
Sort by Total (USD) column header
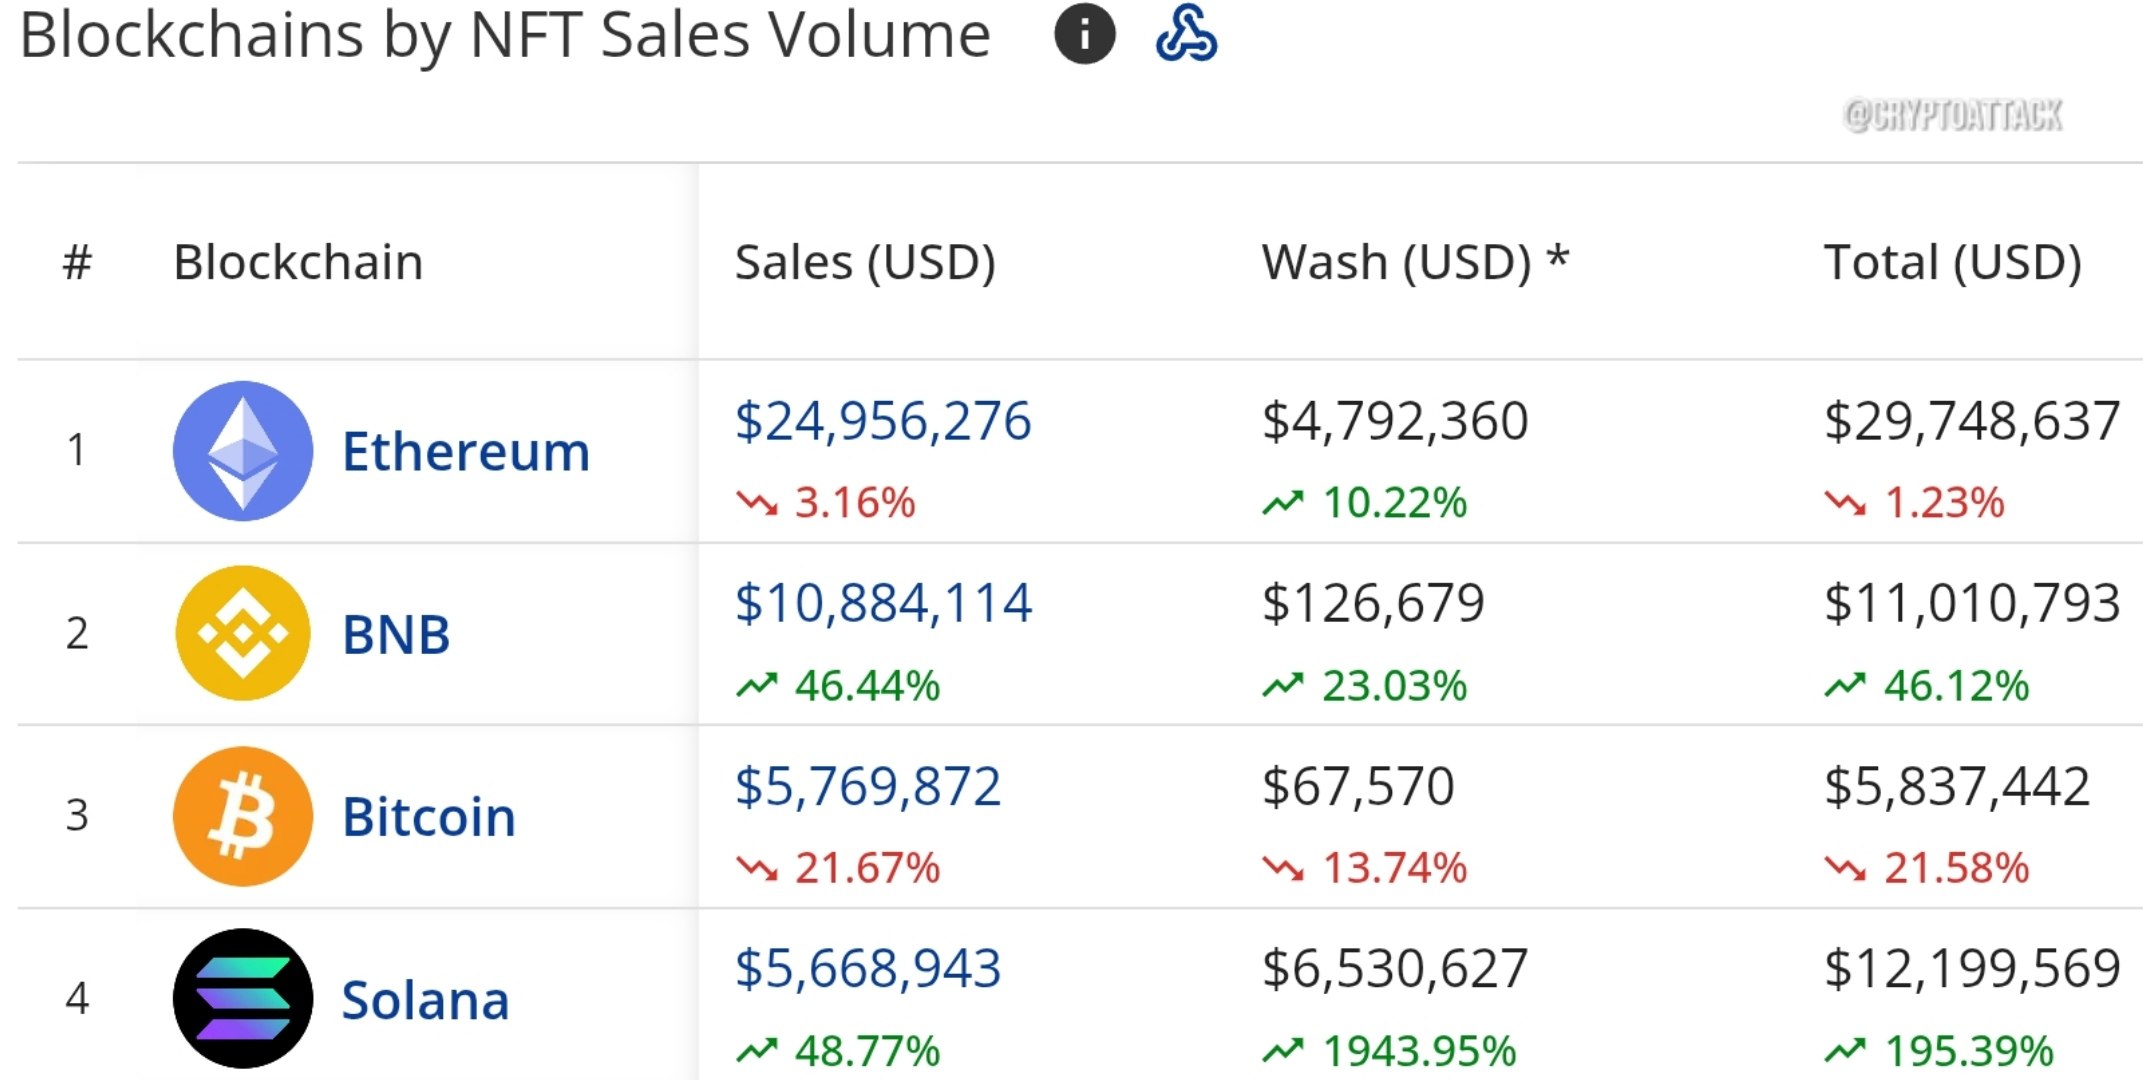point(1953,262)
